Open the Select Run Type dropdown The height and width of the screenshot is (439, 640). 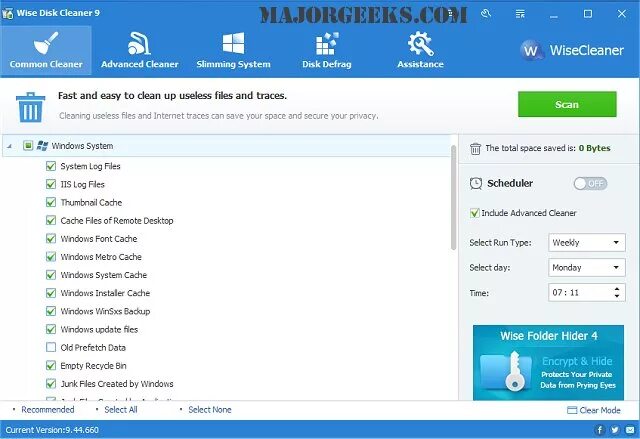coord(587,242)
